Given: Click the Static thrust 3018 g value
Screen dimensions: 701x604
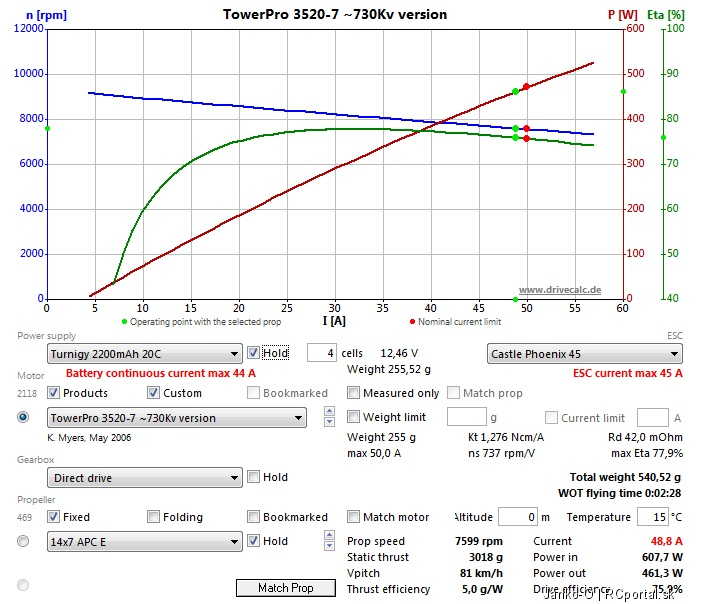Looking at the screenshot, I should point(486,557).
